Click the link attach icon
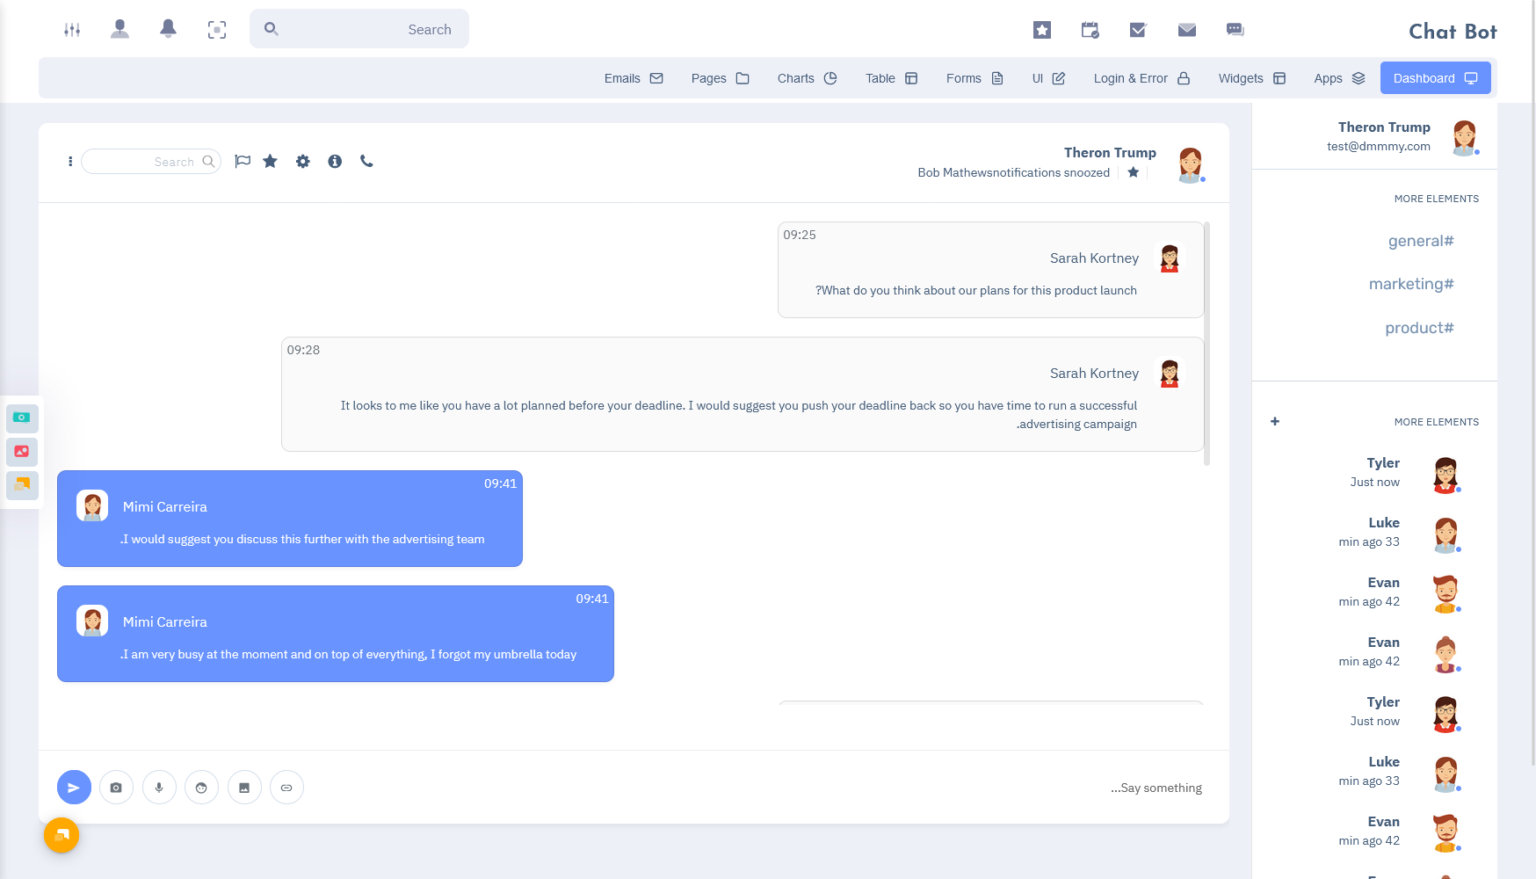The height and width of the screenshot is (879, 1536). click(x=287, y=787)
